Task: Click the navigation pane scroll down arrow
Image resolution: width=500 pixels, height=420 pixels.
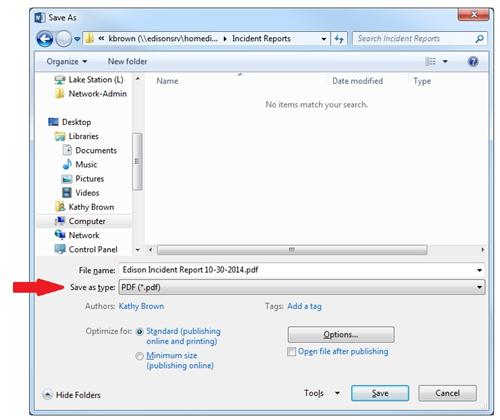Action: [x=138, y=250]
